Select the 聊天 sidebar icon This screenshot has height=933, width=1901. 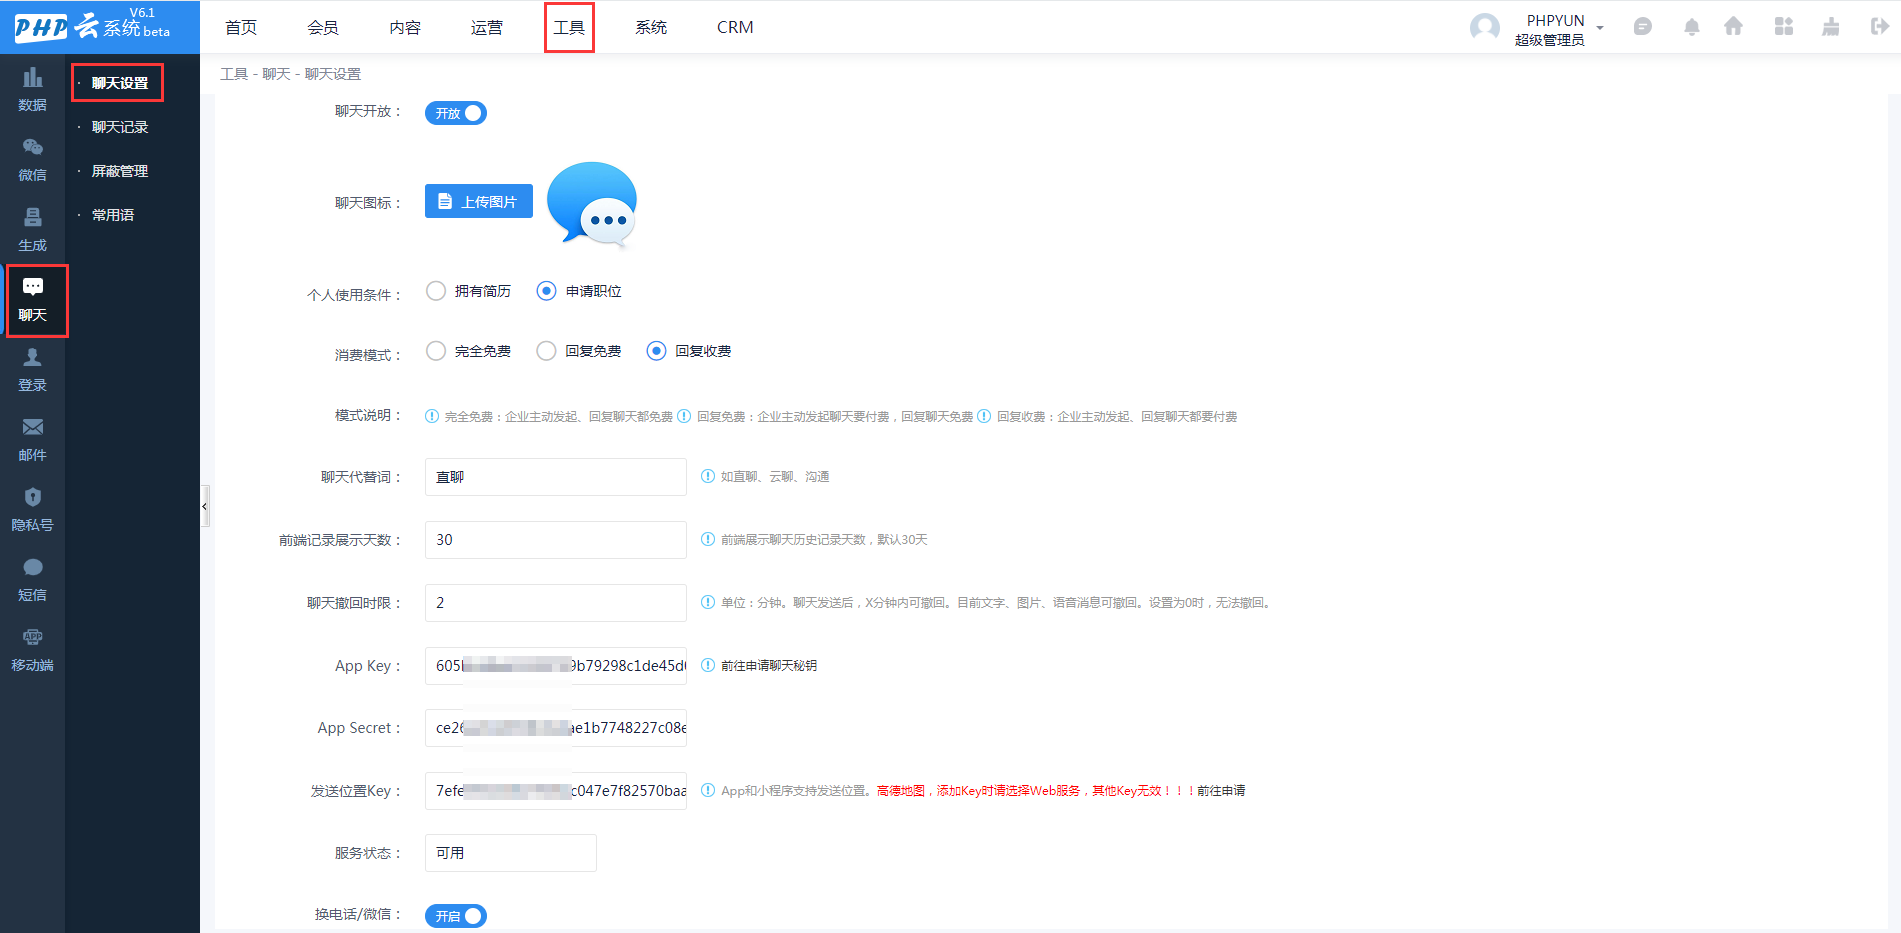[x=33, y=300]
